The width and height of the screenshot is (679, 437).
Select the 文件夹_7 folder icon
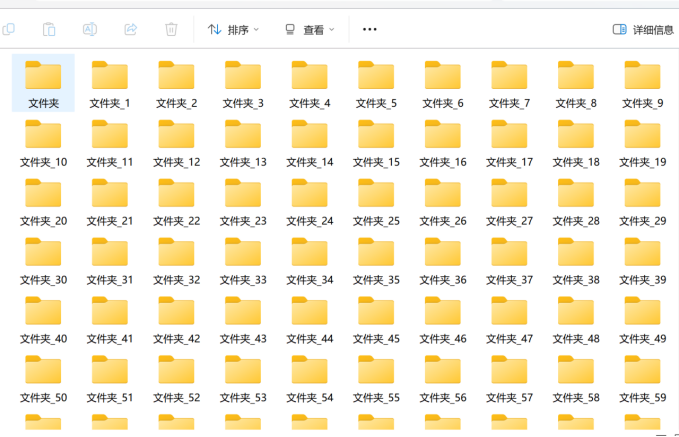tap(509, 75)
